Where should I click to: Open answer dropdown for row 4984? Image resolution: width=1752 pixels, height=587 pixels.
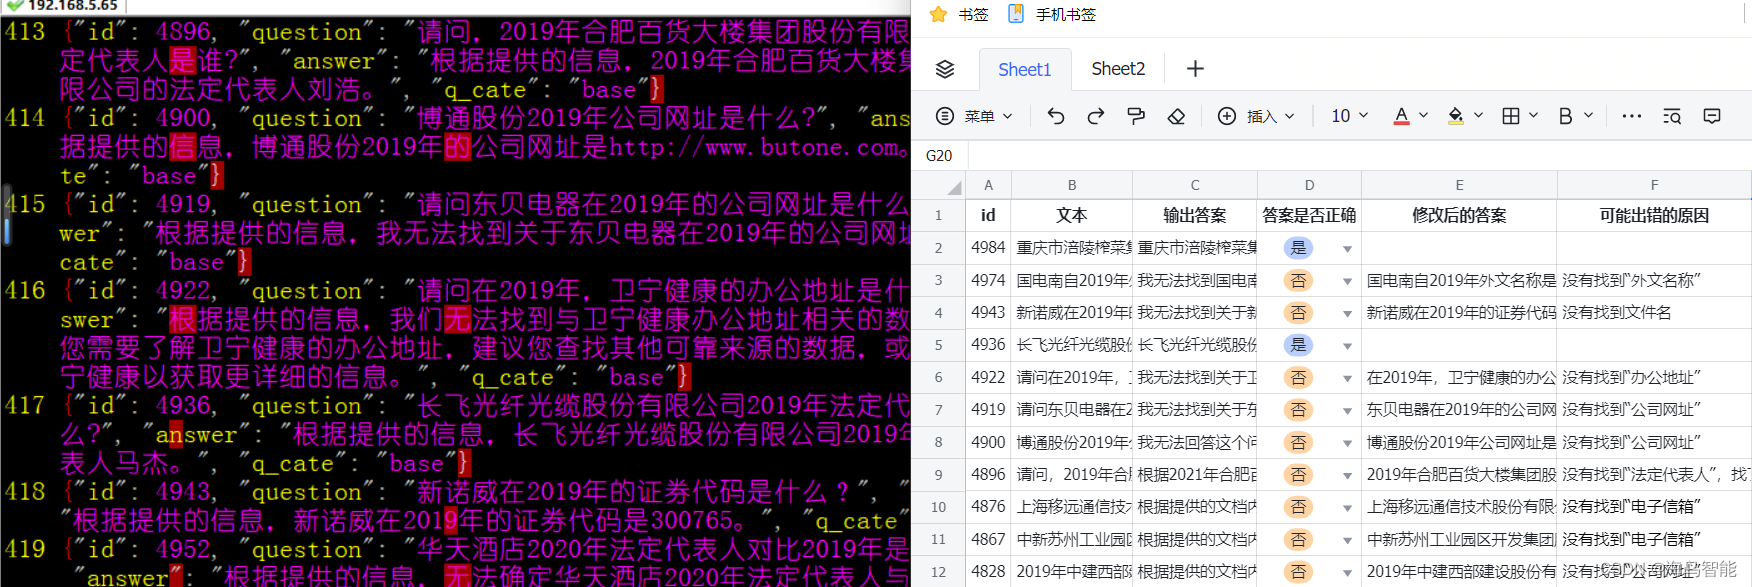(1347, 249)
